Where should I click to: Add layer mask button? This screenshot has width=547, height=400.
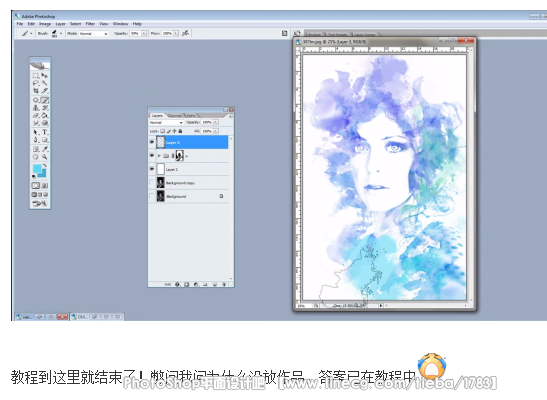coord(187,285)
